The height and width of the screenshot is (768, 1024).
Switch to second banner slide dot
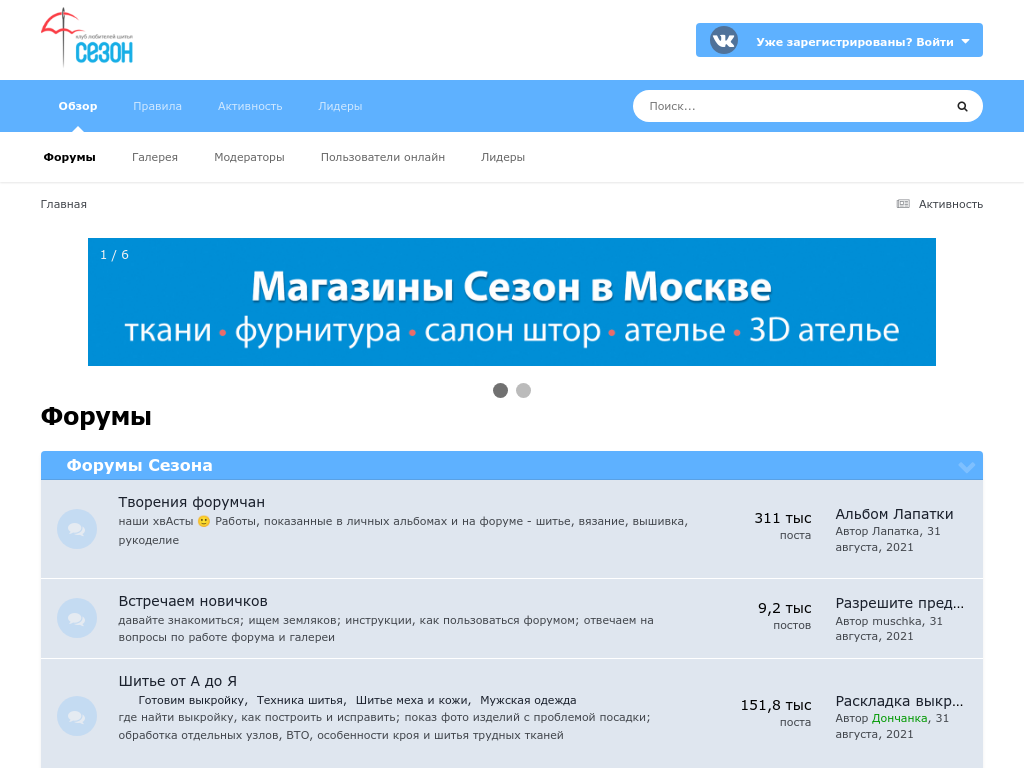point(523,391)
